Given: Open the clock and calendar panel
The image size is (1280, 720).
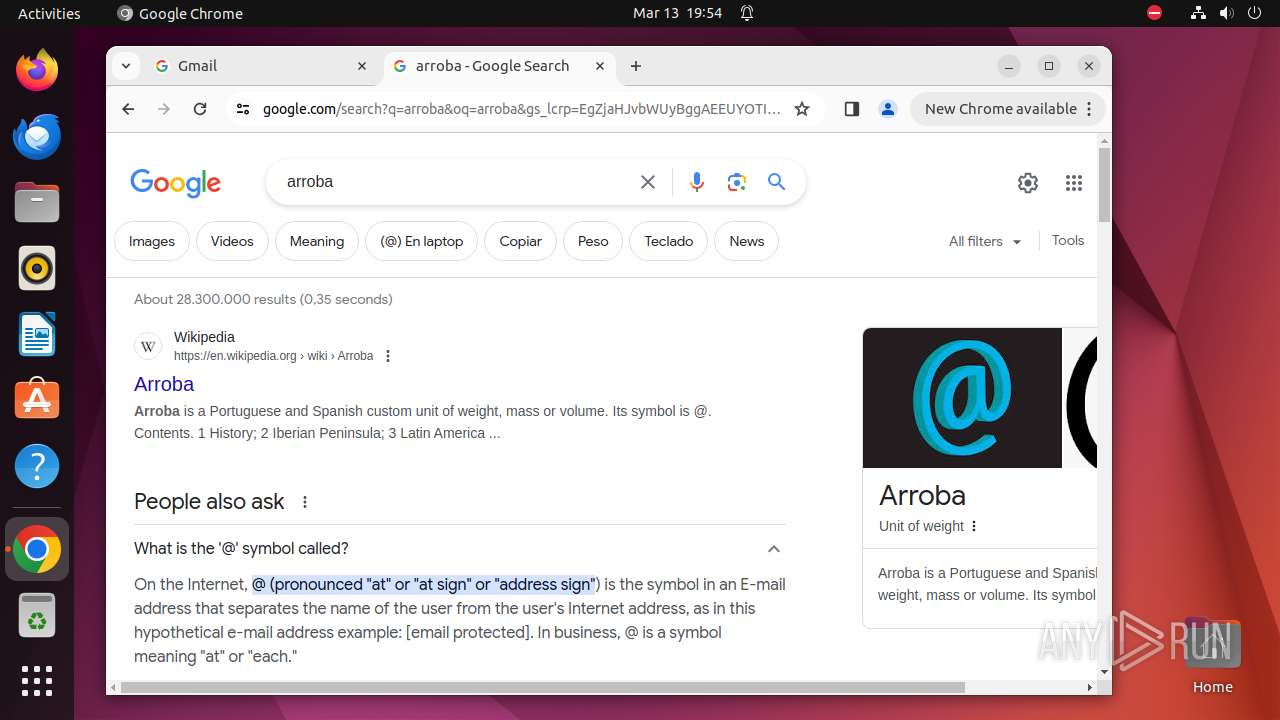Looking at the screenshot, I should pos(677,13).
